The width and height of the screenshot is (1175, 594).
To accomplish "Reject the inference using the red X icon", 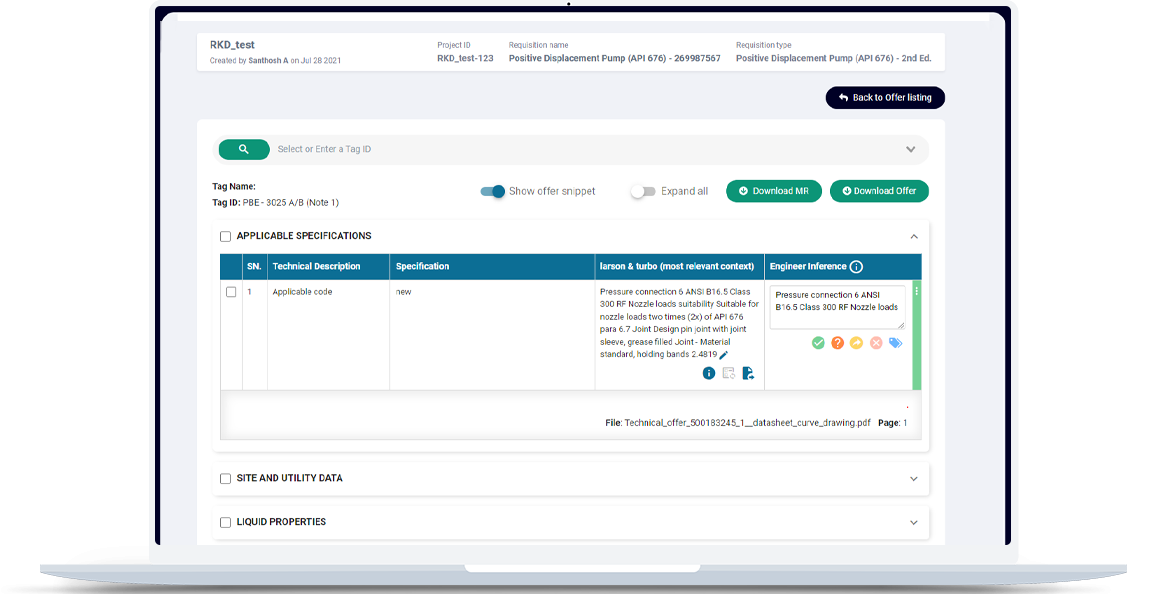I will coord(876,342).
